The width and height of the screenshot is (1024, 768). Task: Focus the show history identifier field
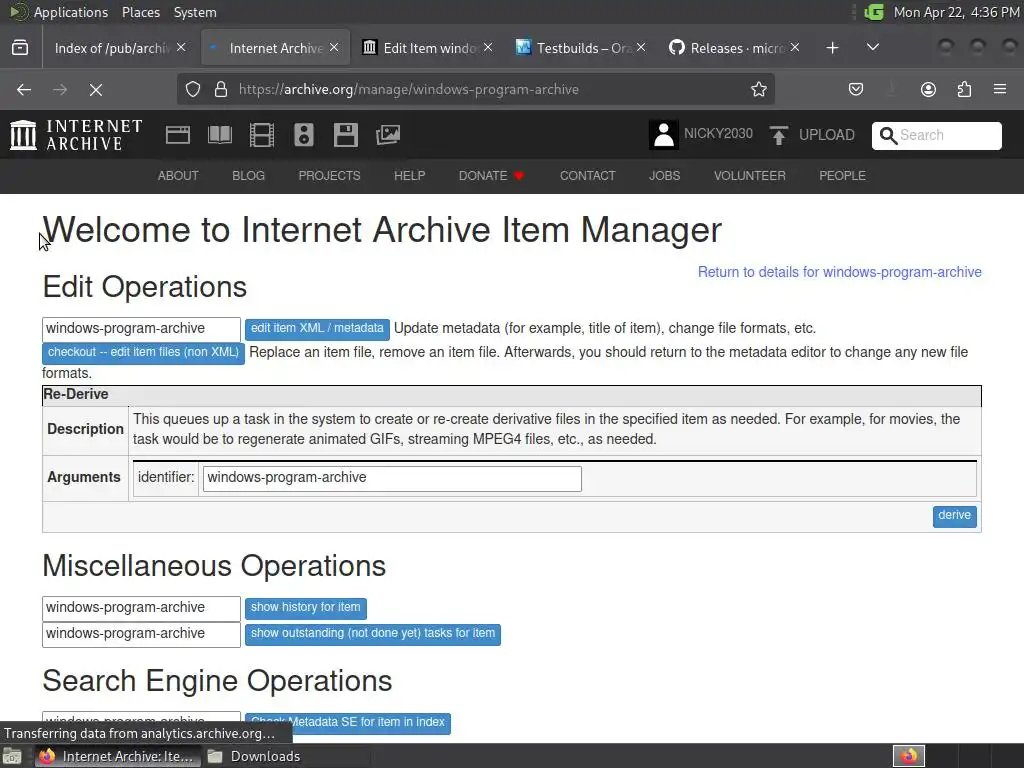coord(141,608)
